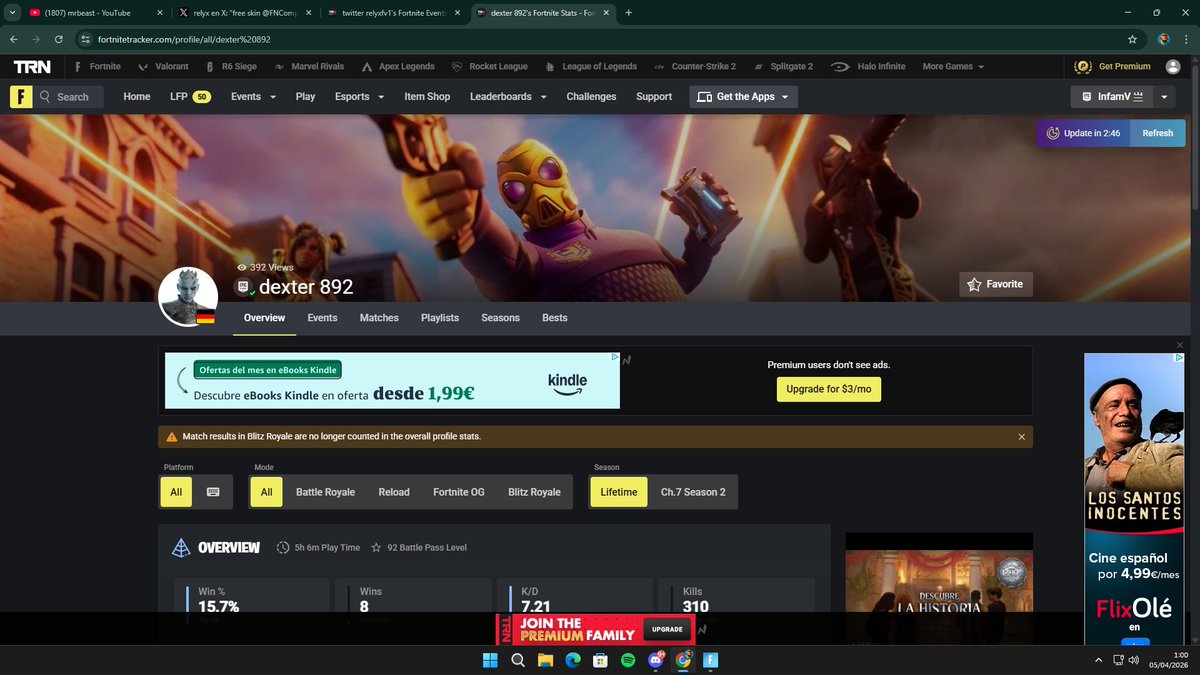
Task: Select All platform filter
Action: click(176, 492)
